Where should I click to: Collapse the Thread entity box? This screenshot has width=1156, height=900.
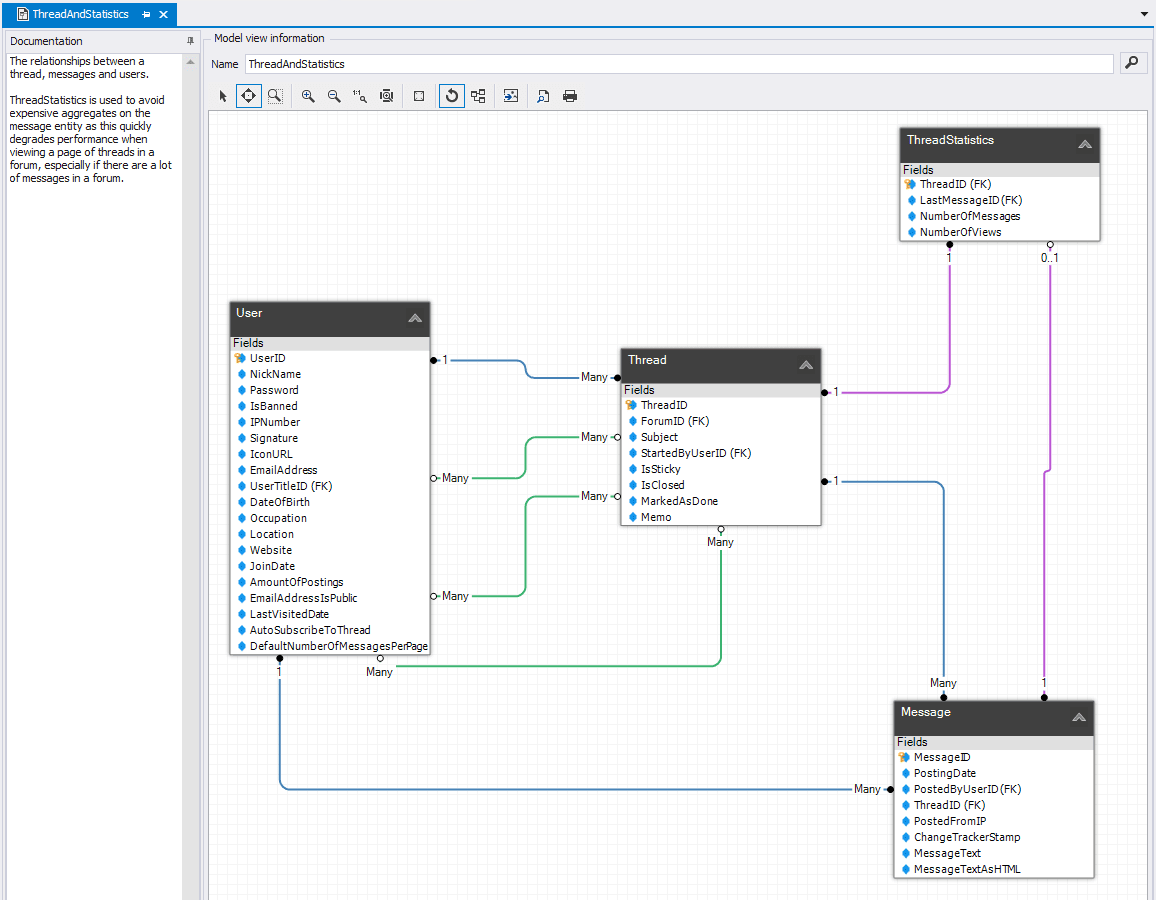806,365
